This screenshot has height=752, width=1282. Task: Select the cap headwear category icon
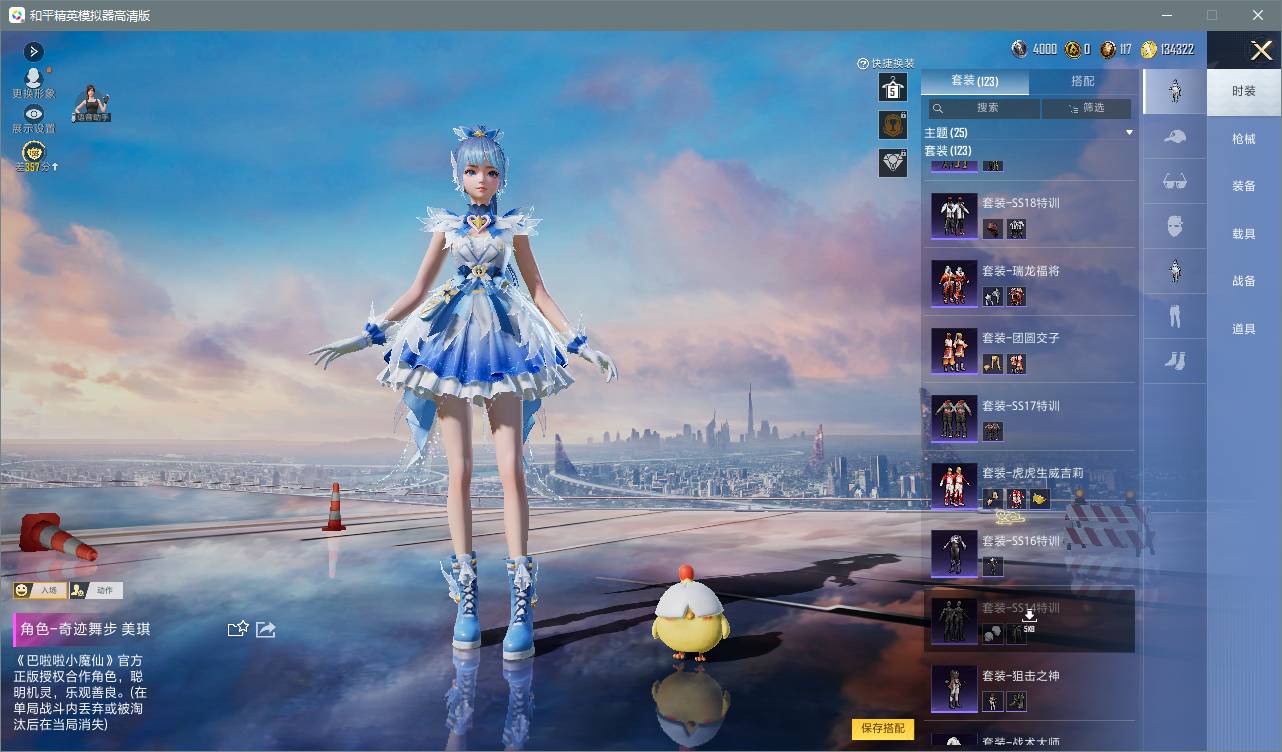(1175, 136)
